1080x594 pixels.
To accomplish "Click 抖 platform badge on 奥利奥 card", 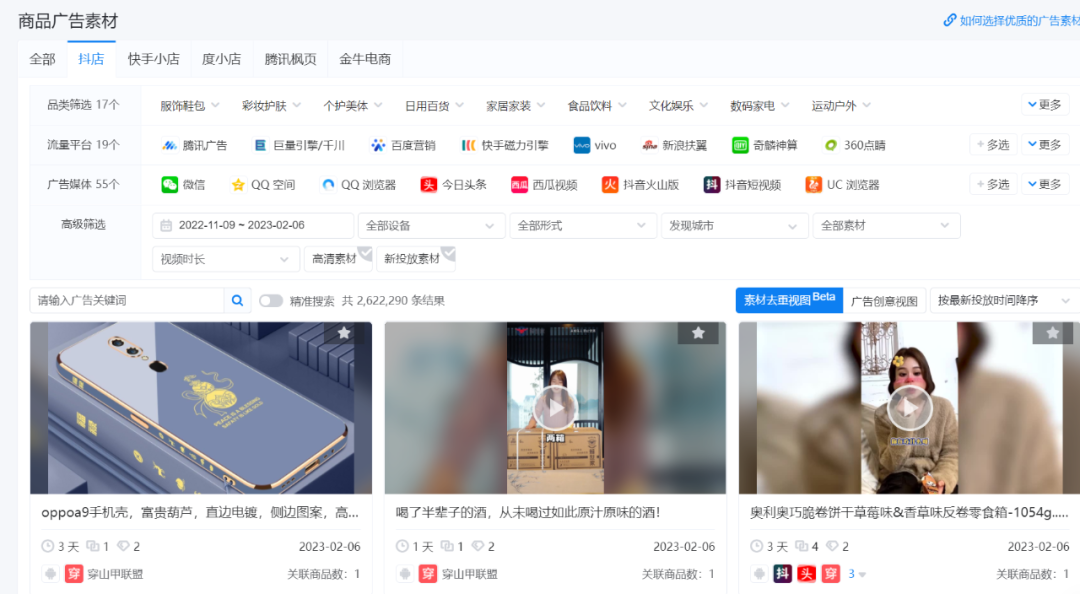I will [x=782, y=573].
